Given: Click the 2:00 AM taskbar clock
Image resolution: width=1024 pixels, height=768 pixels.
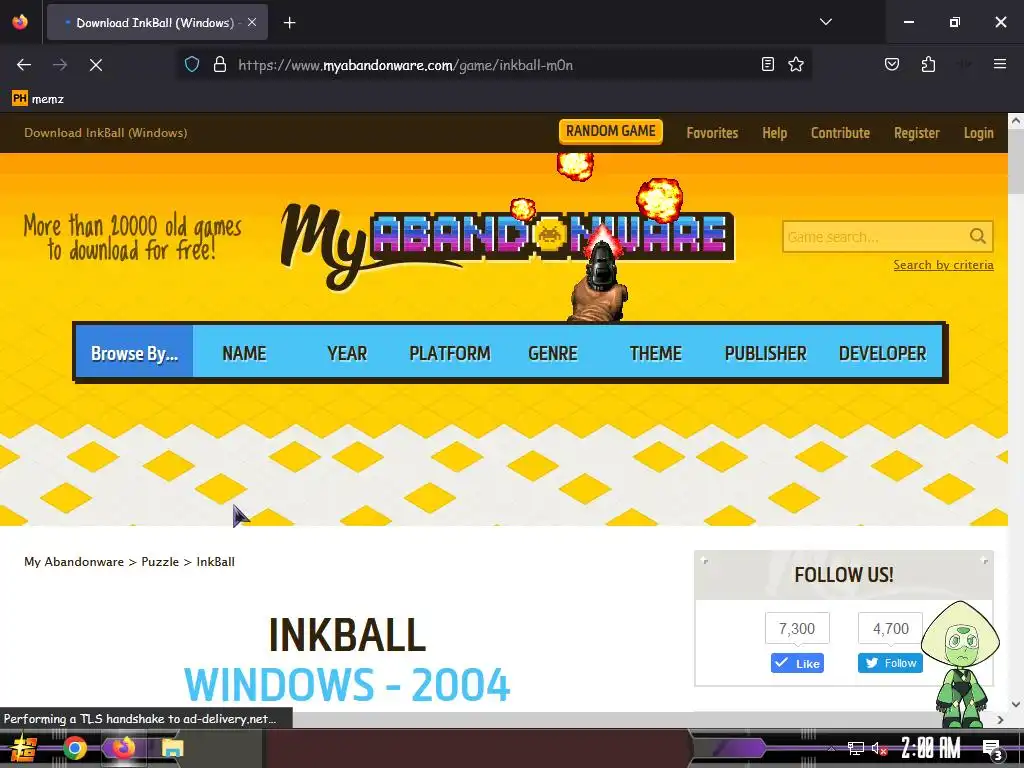Looking at the screenshot, I should pos(931,748).
